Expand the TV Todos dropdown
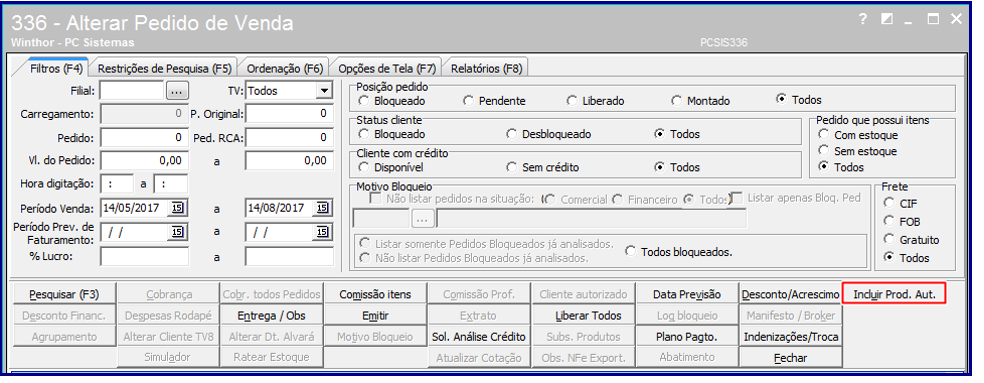The image size is (984, 383). [323, 91]
